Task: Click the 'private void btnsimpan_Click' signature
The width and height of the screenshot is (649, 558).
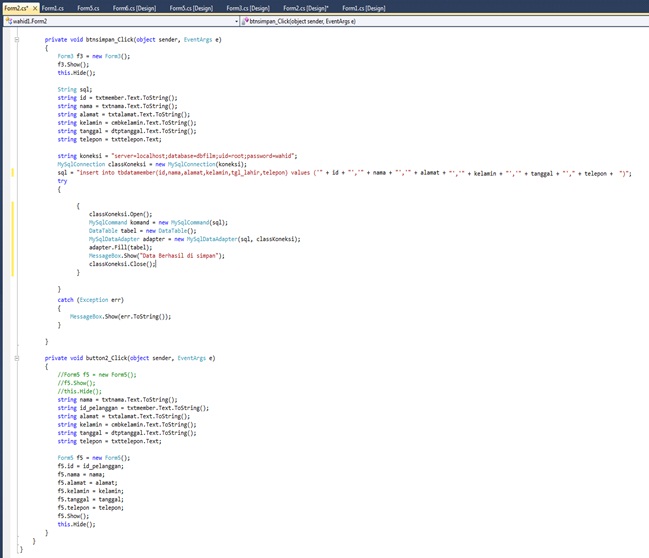Action: point(133,40)
